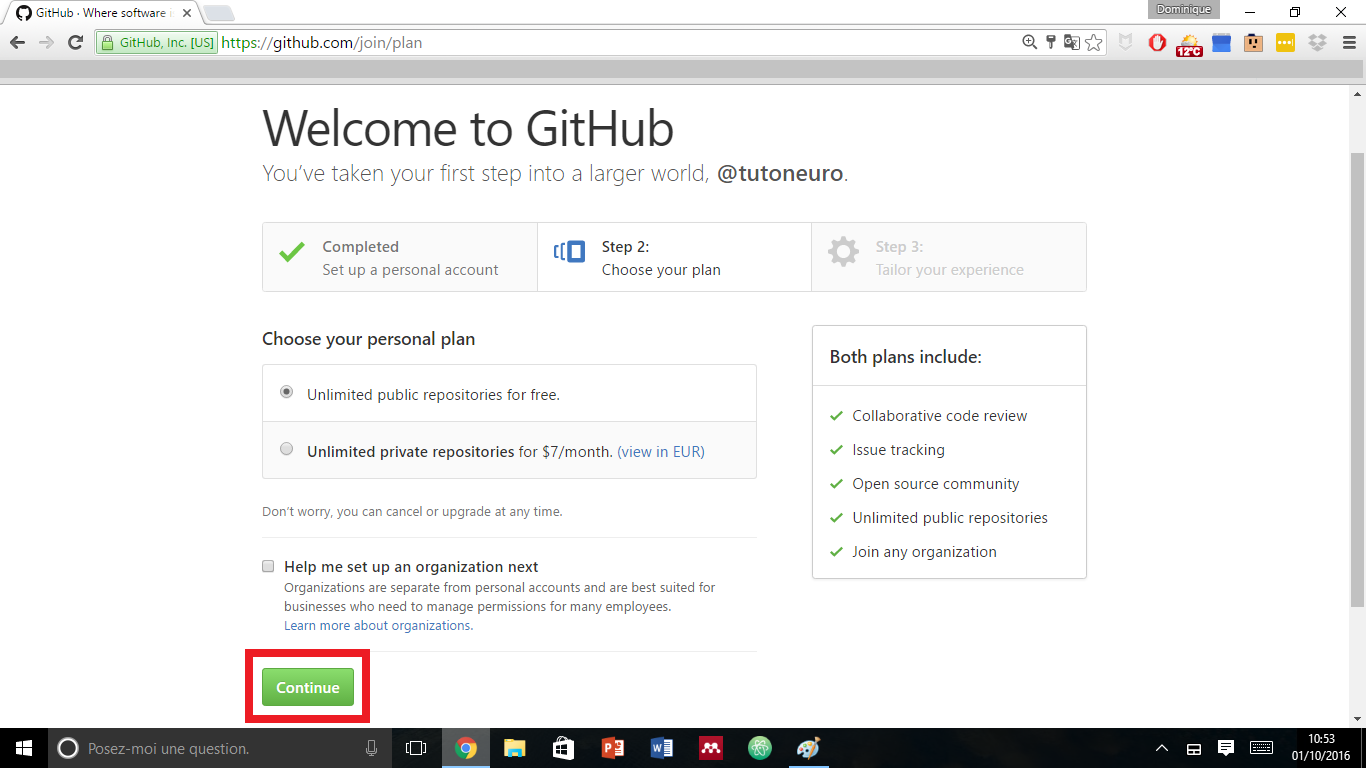Open the 12°C weather extension
1366x768 pixels.
[1189, 44]
